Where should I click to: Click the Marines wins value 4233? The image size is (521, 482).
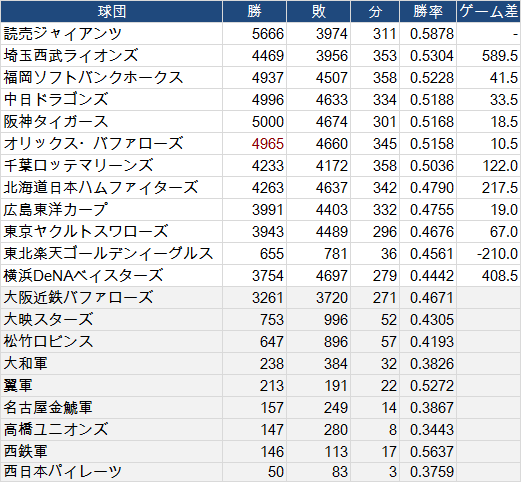(268, 166)
